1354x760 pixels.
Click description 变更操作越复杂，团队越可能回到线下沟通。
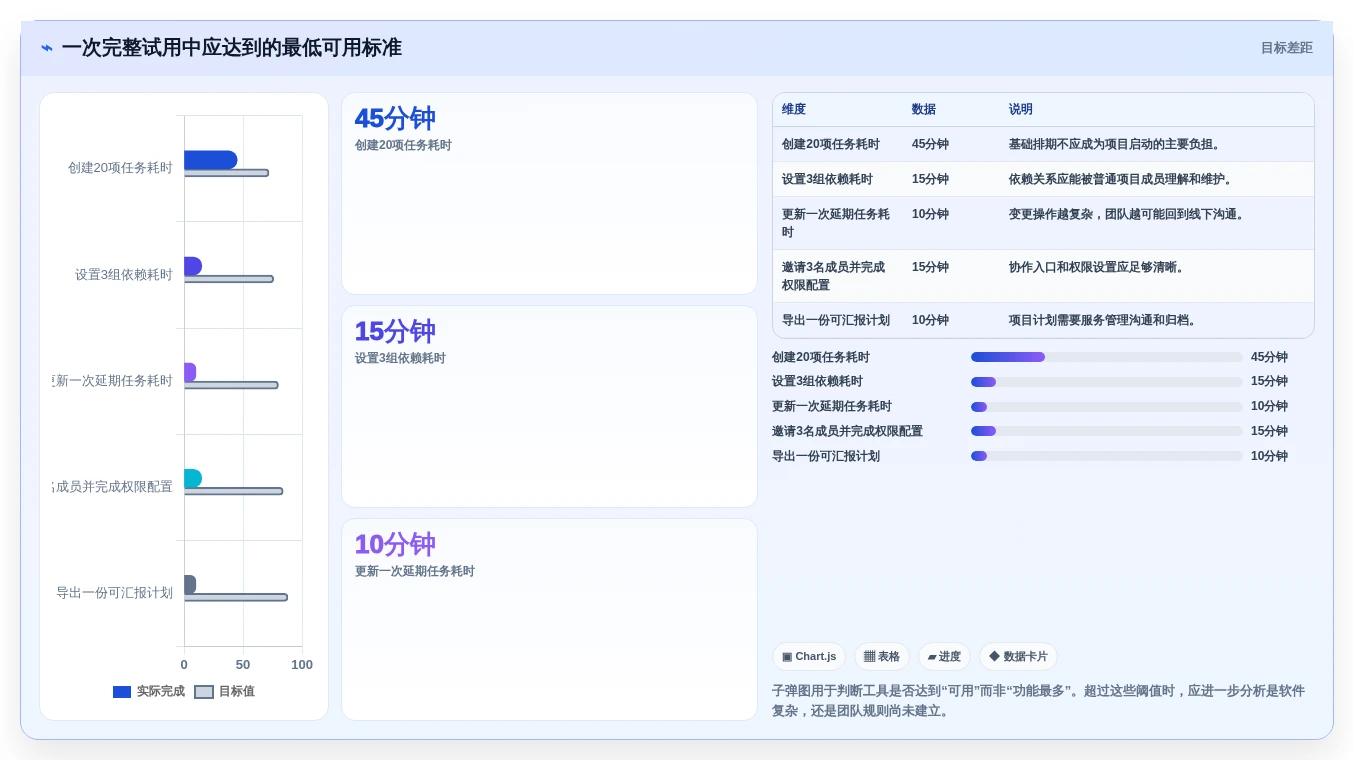[x=1128, y=214]
